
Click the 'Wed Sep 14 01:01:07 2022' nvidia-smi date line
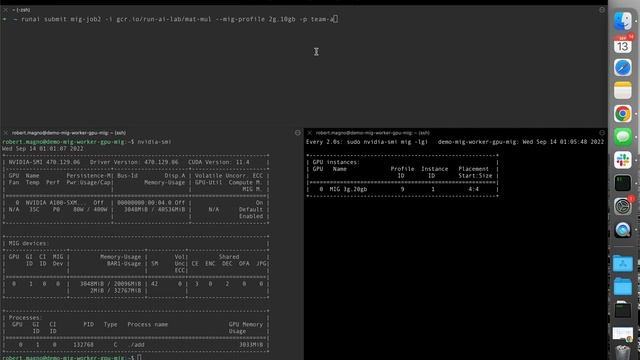point(43,149)
